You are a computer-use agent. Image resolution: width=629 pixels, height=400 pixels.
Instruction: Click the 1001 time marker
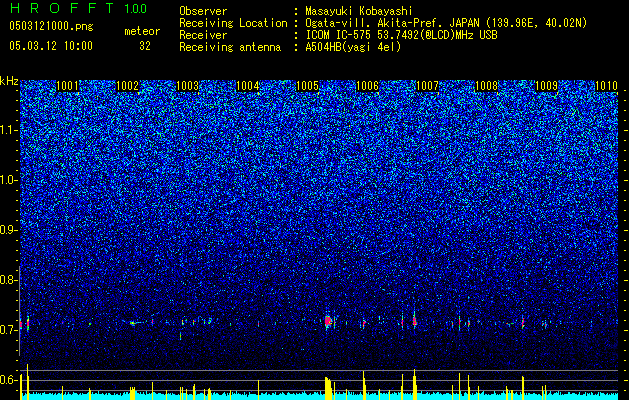click(x=67, y=86)
